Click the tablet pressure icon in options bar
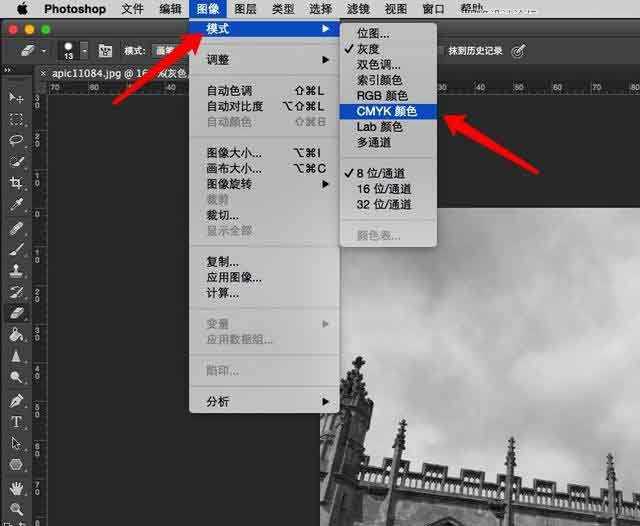Image resolution: width=640 pixels, height=526 pixels. (518, 51)
